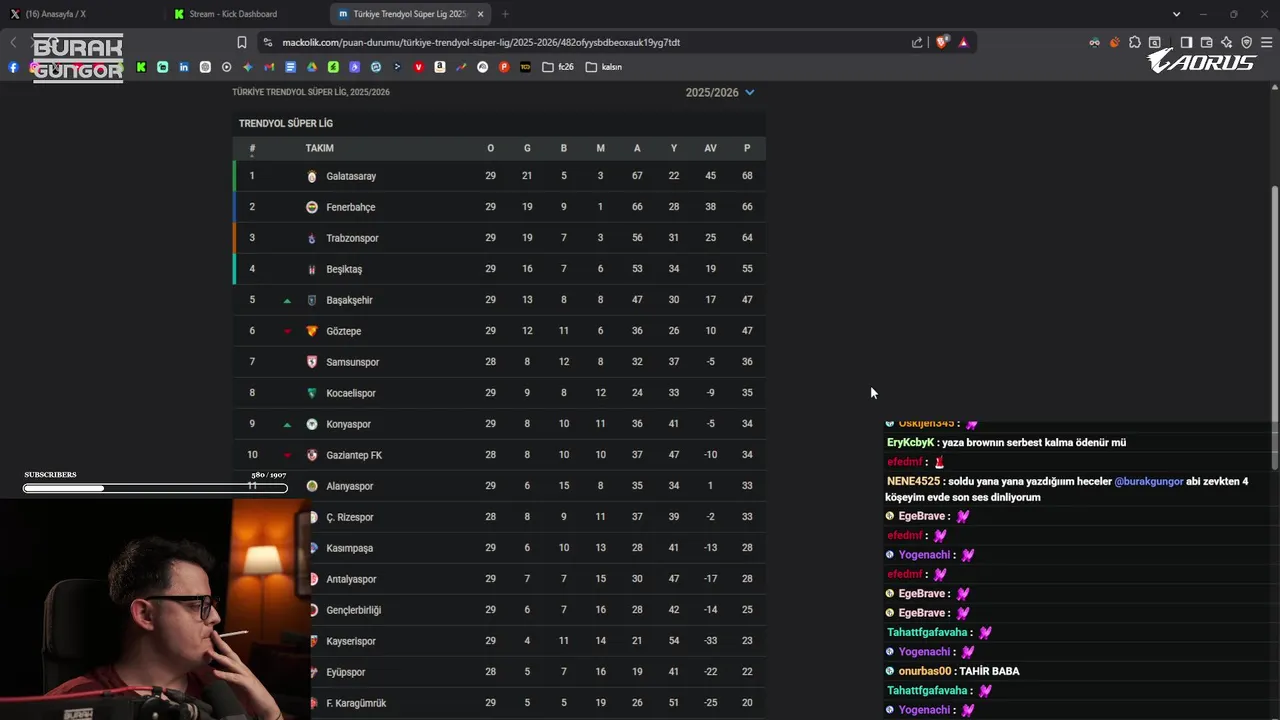Click the Galatasaray club crest icon
This screenshot has width=1280, height=720.
coord(312,176)
